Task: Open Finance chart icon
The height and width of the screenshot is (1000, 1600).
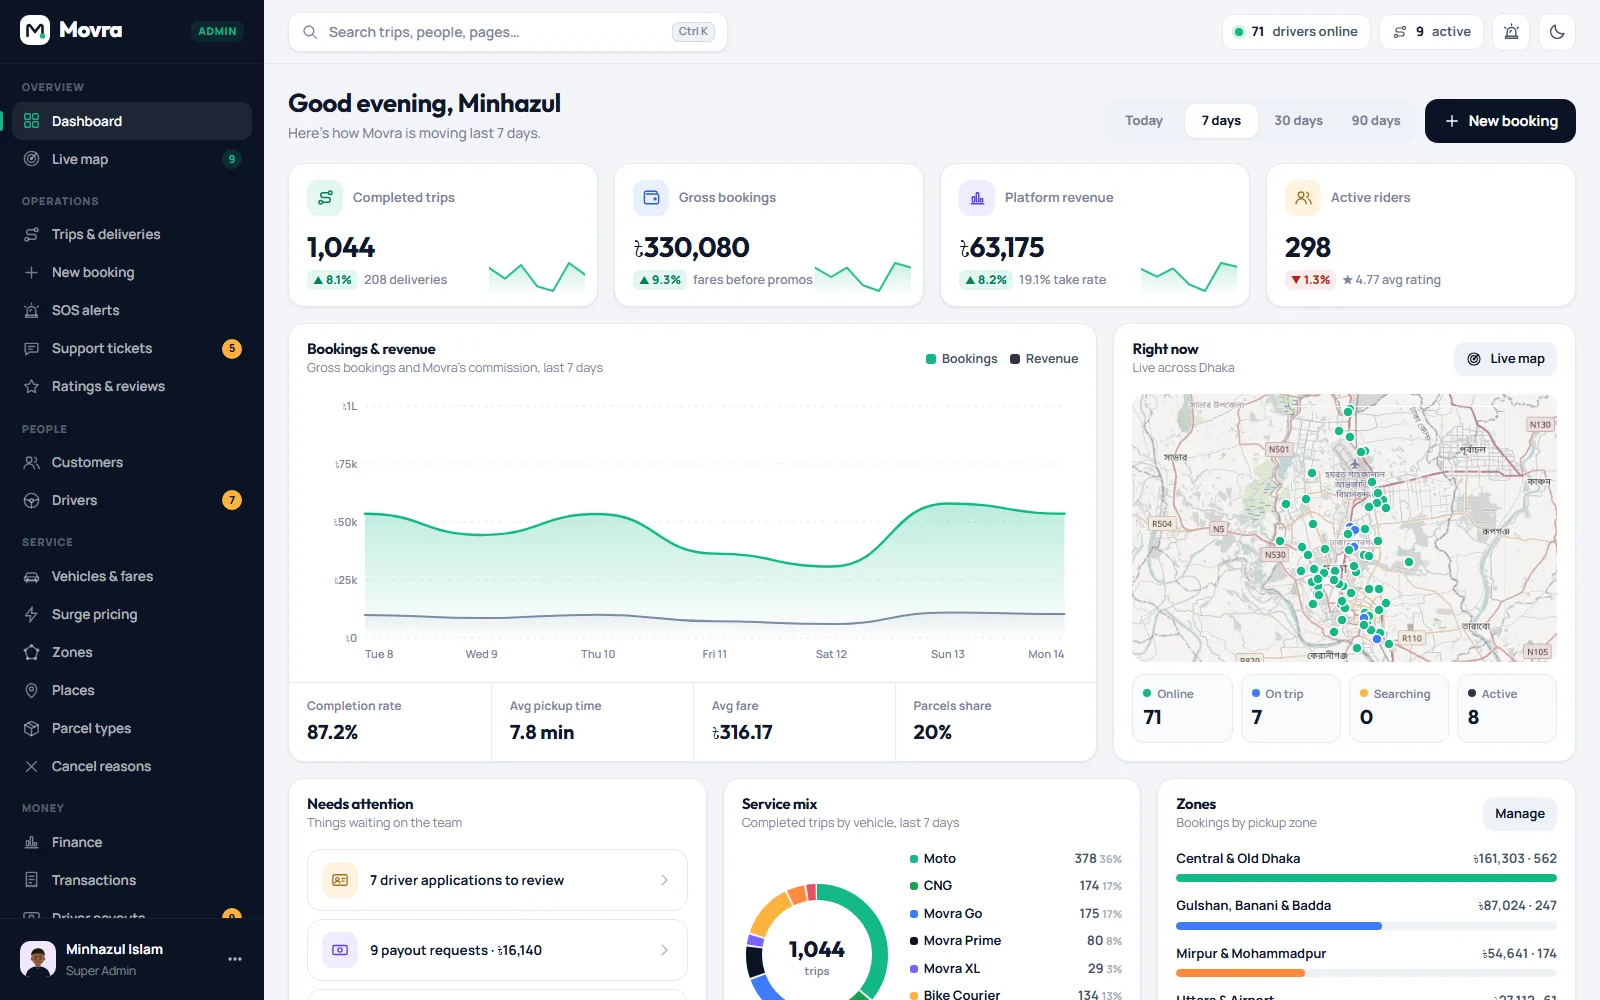Action: [x=31, y=842]
